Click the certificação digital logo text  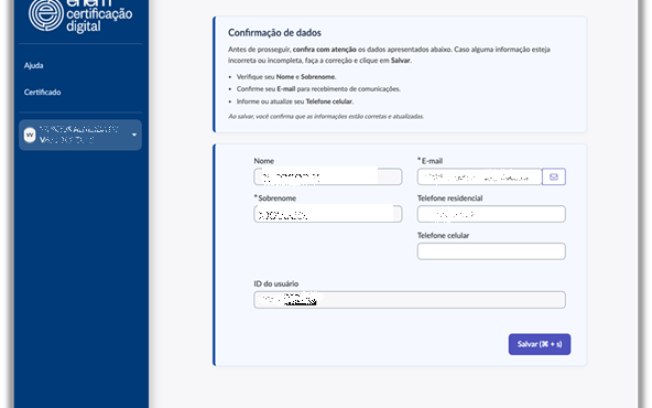(x=99, y=17)
